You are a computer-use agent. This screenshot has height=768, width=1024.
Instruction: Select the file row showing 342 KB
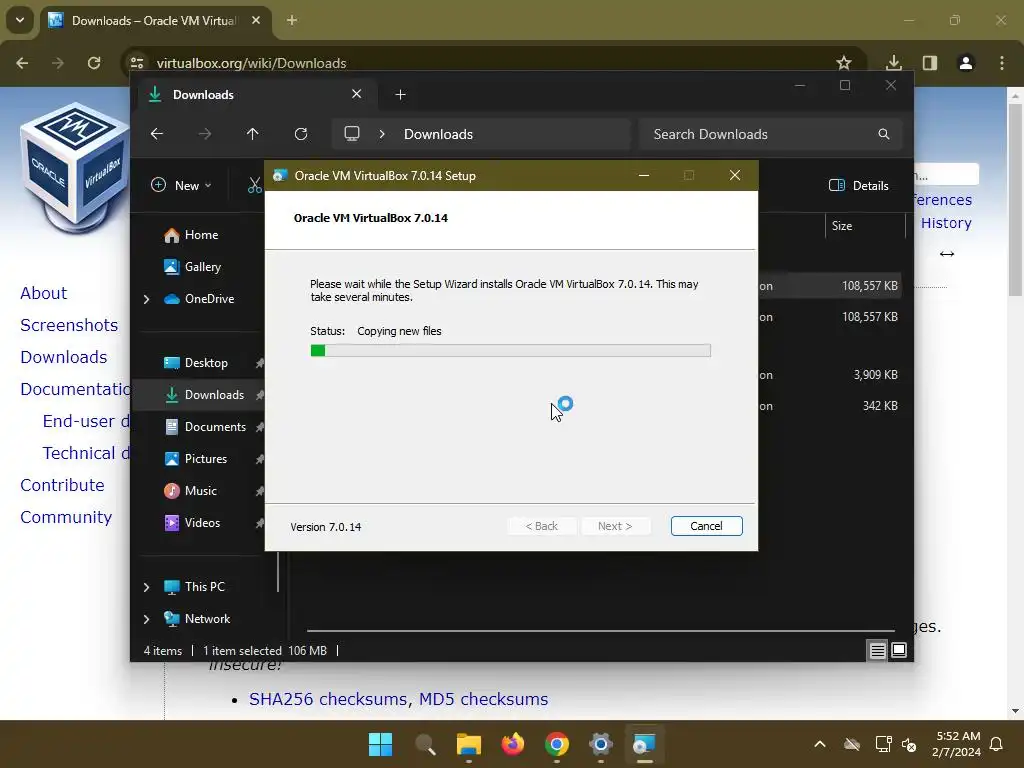[x=829, y=406]
